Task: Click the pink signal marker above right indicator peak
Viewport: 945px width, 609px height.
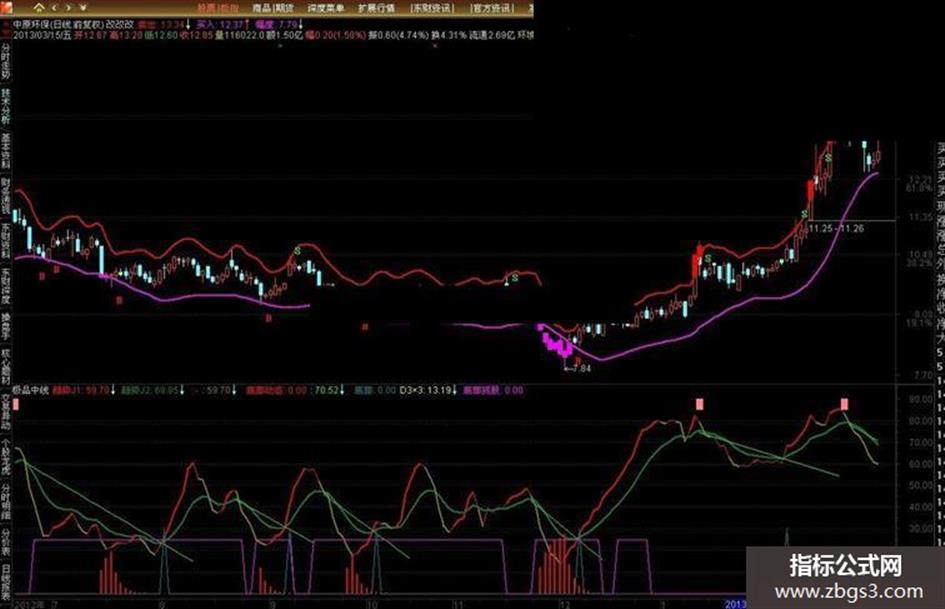Action: coord(844,404)
